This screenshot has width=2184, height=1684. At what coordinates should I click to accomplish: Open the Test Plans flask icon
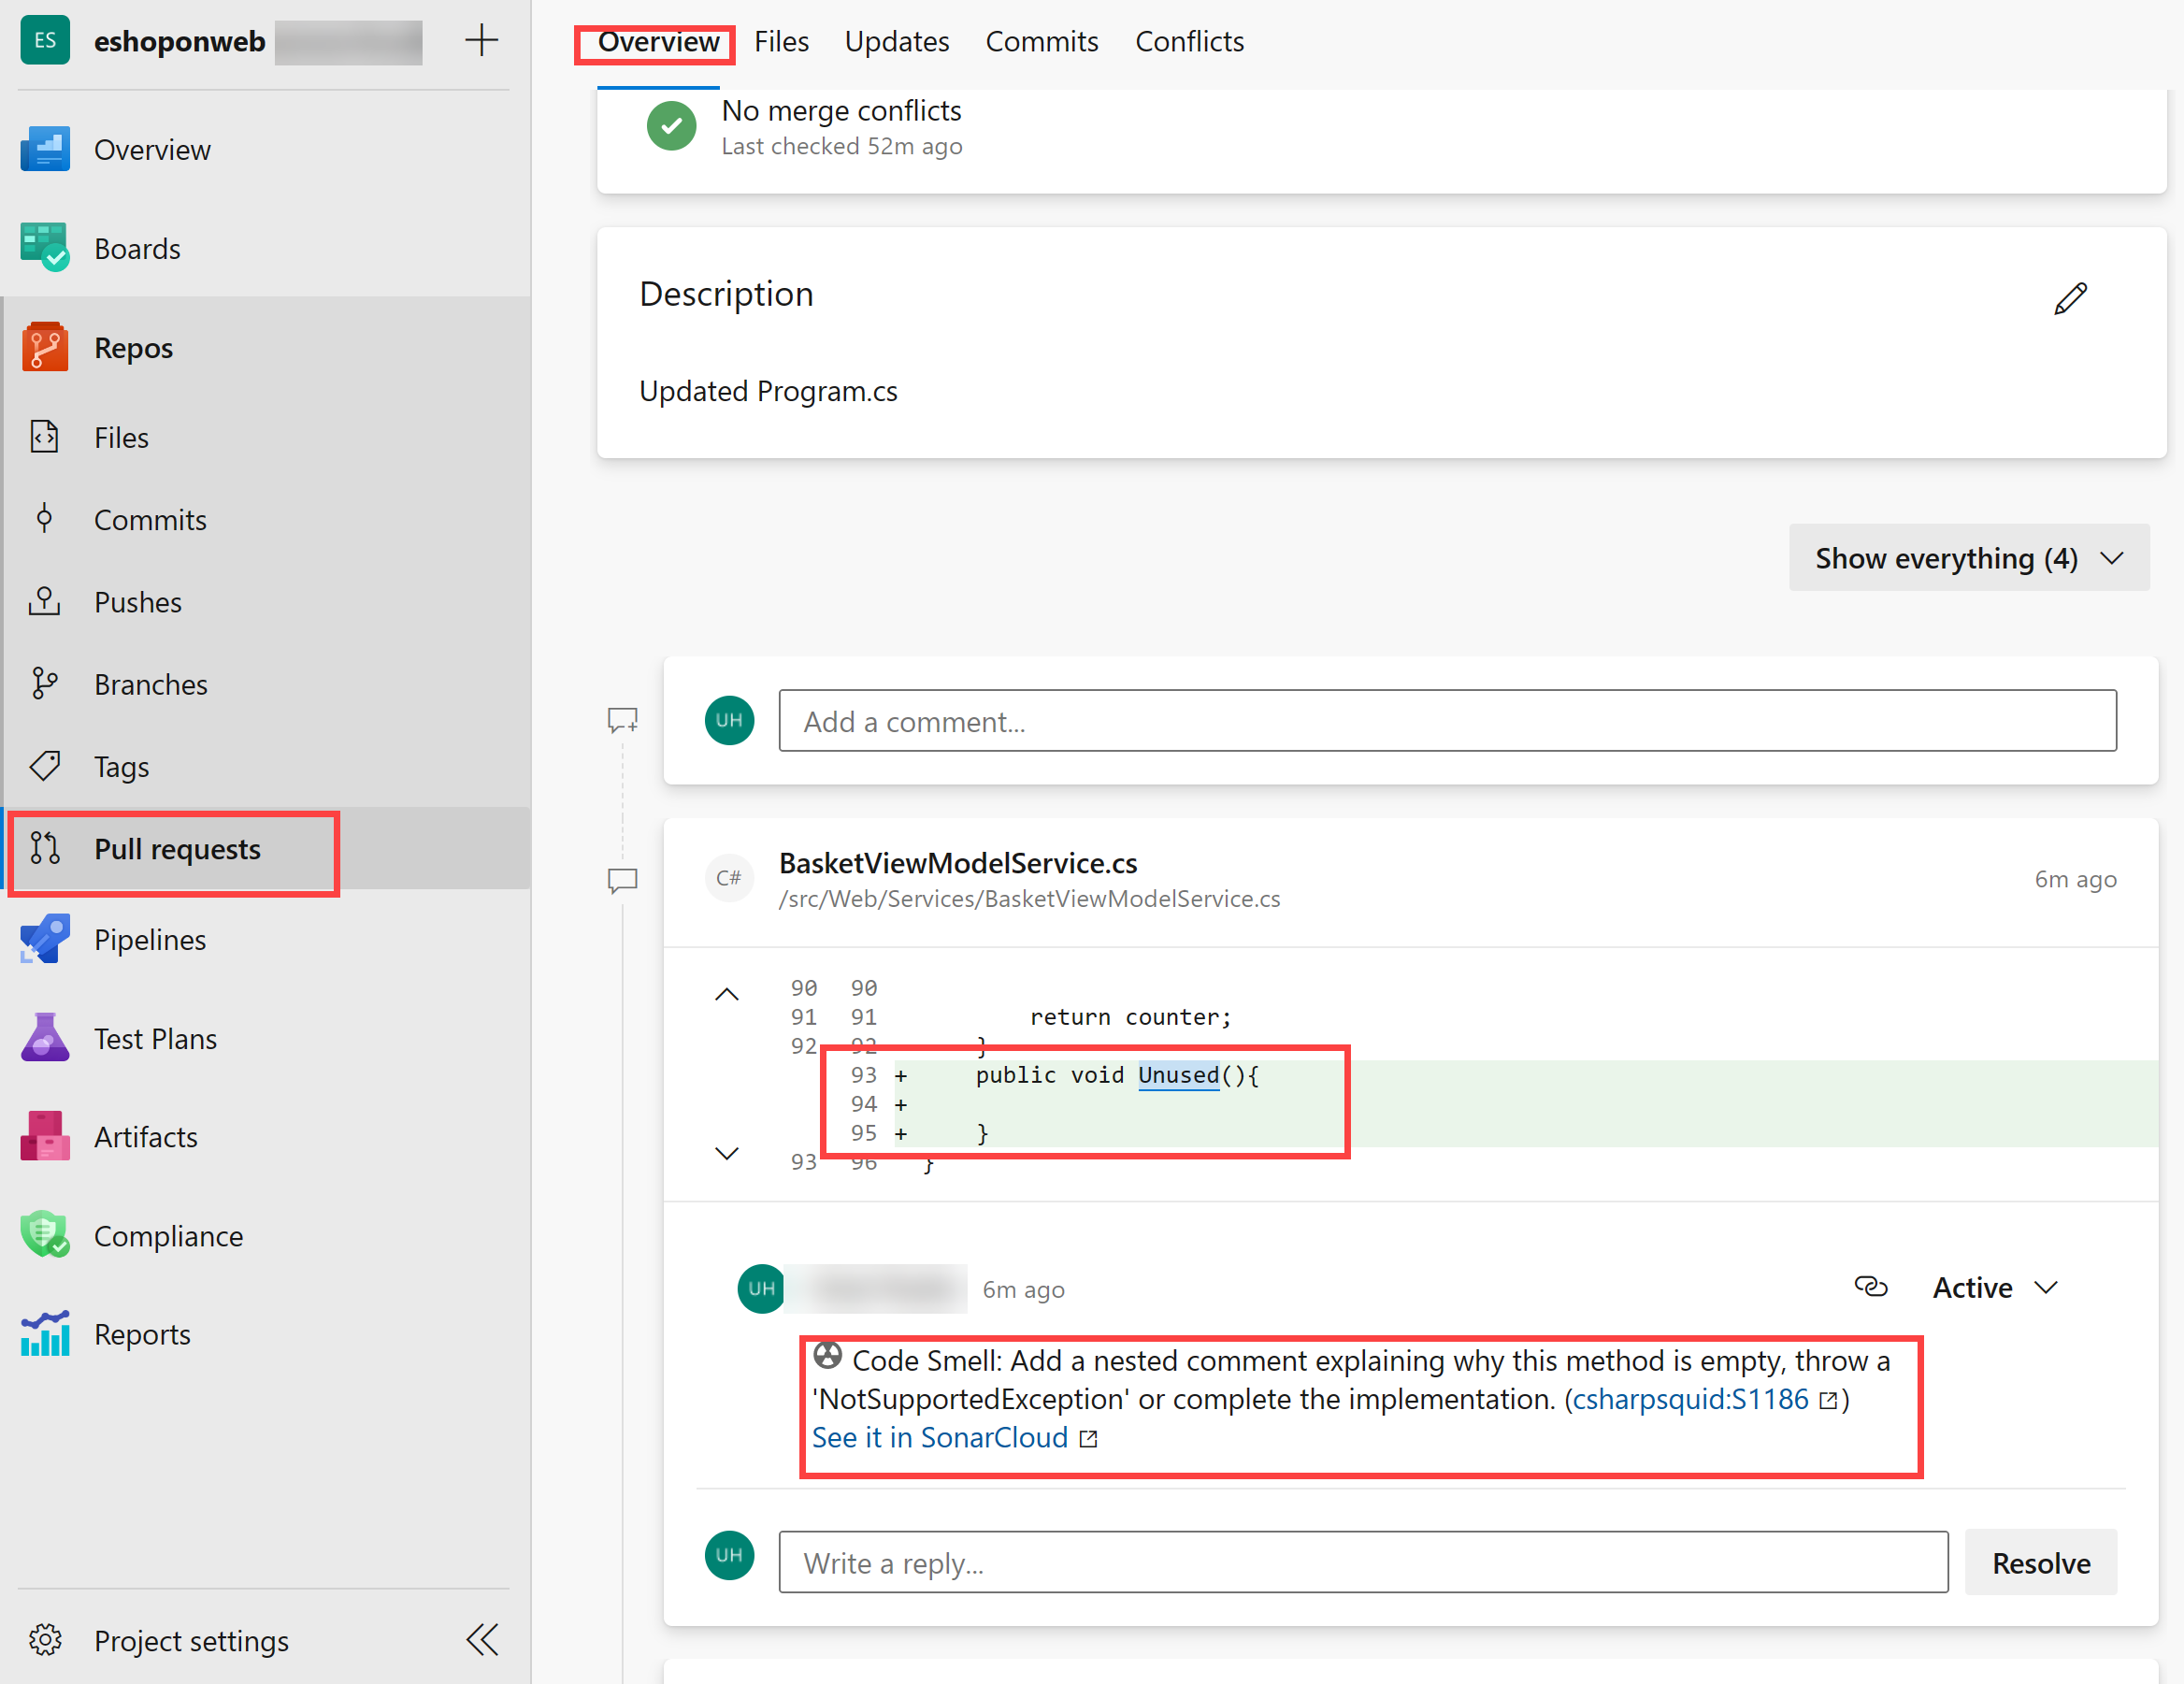45,1038
